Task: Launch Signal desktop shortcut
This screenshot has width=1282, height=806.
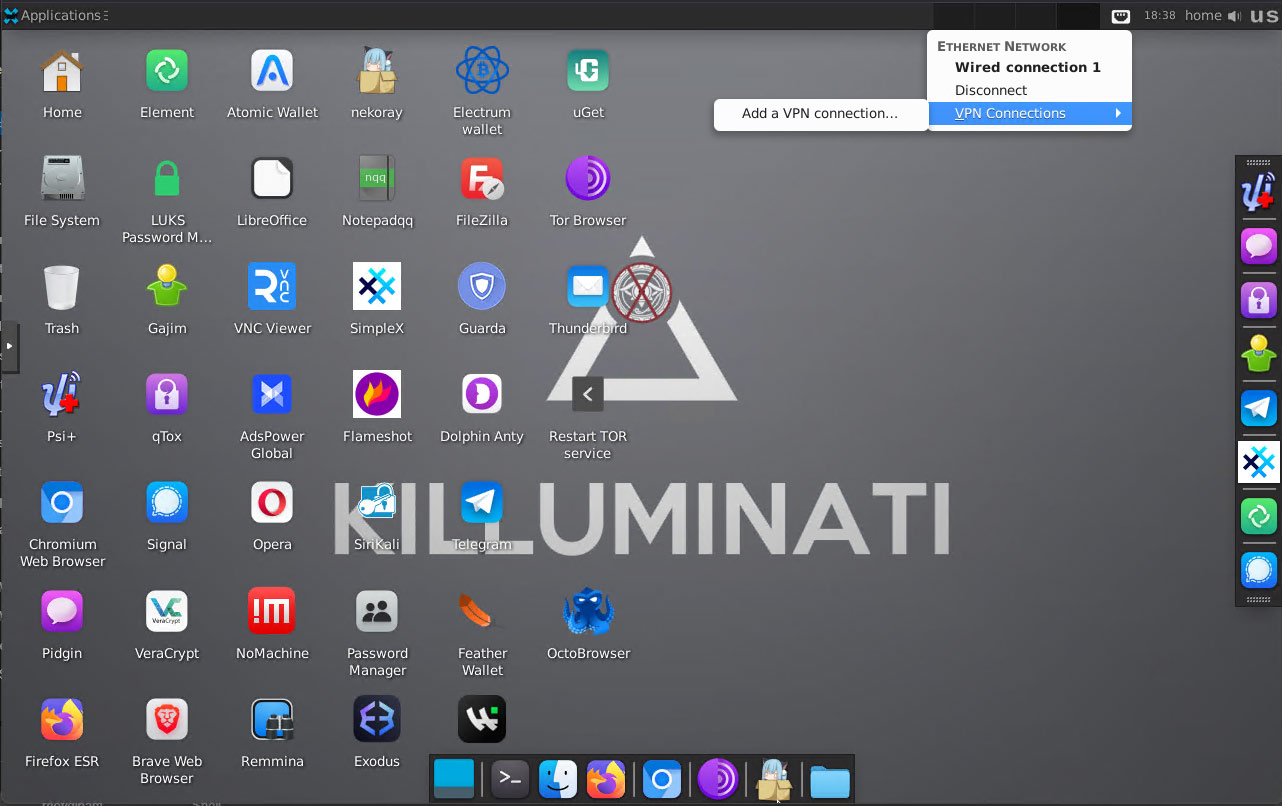Action: coord(167,503)
